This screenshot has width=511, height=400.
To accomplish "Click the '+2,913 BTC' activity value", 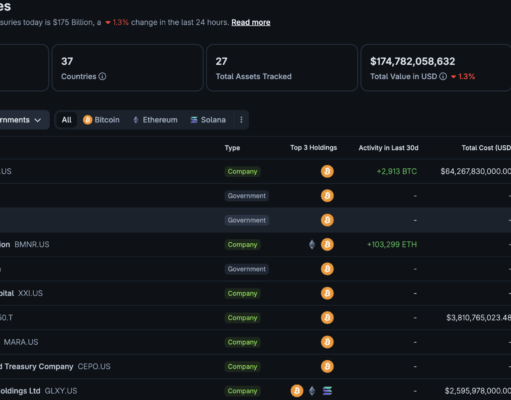I will pyautogui.click(x=397, y=171).
